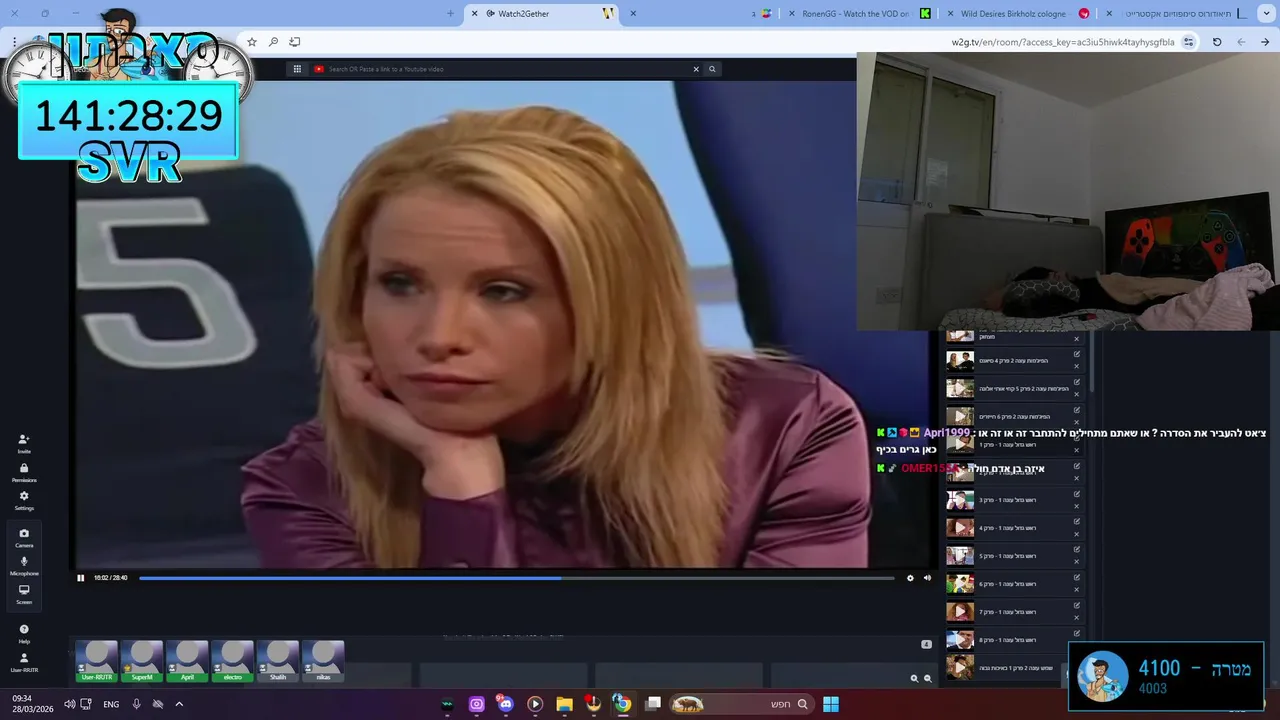The image size is (1280, 720).
Task: Open a new browser tab
Action: coord(450,14)
